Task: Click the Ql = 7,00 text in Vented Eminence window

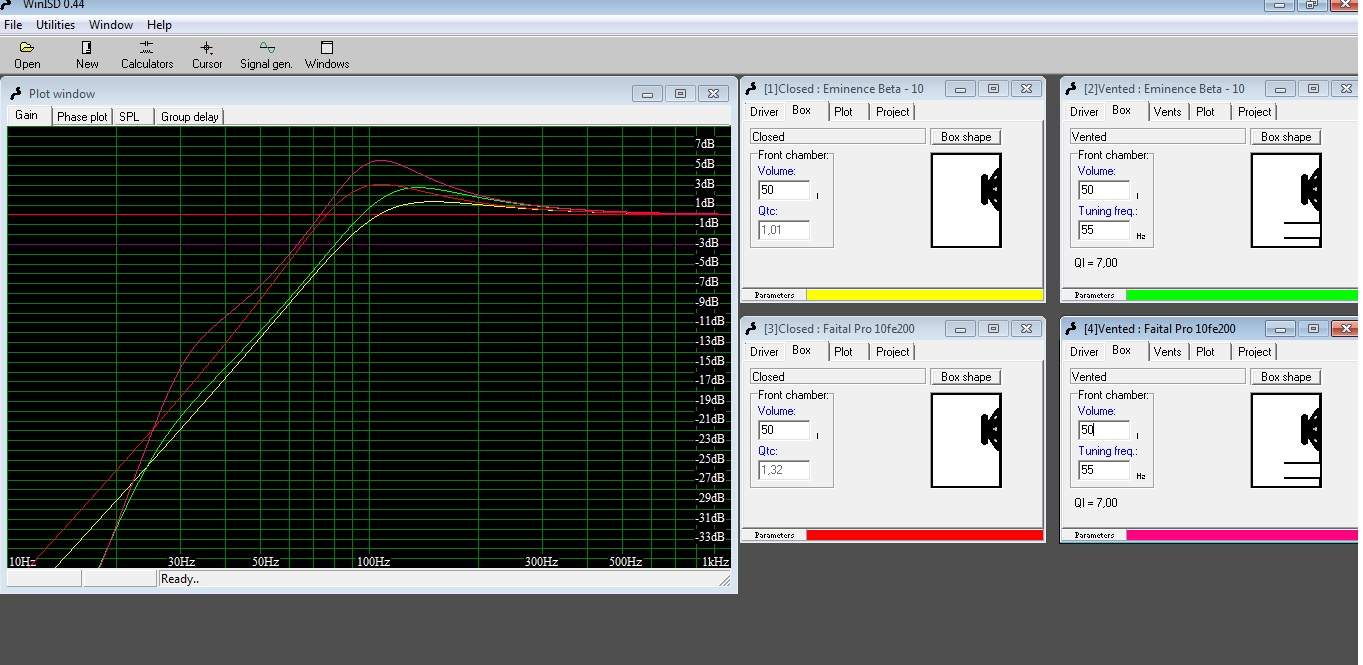Action: tap(1096, 263)
